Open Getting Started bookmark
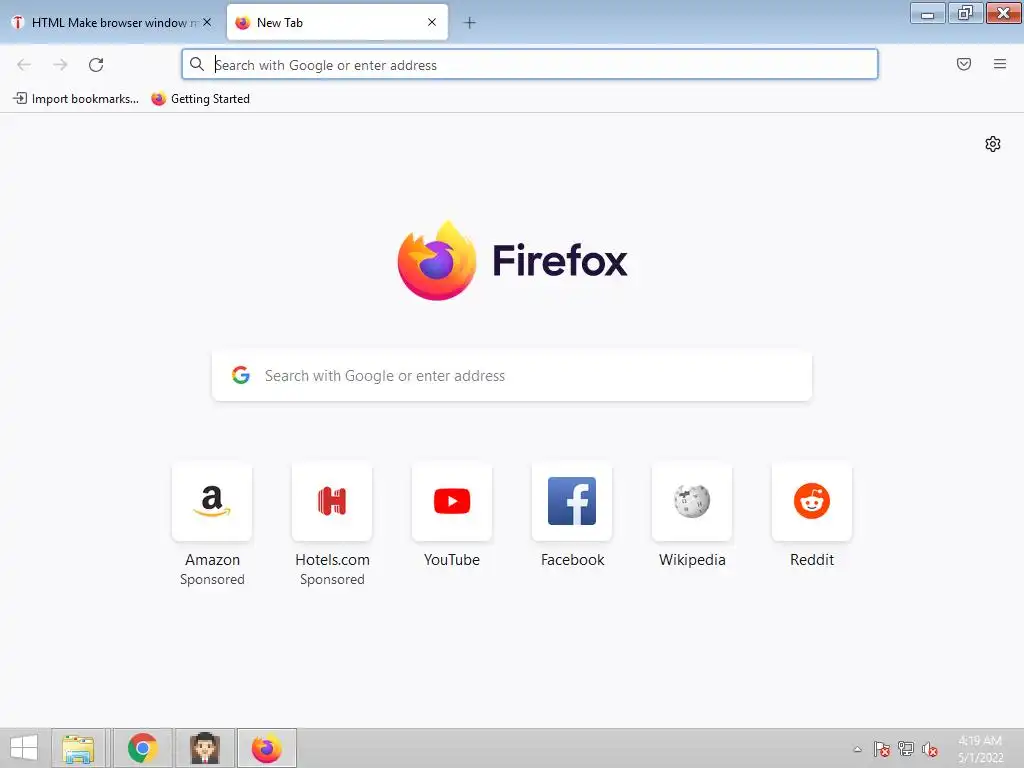 (200, 99)
